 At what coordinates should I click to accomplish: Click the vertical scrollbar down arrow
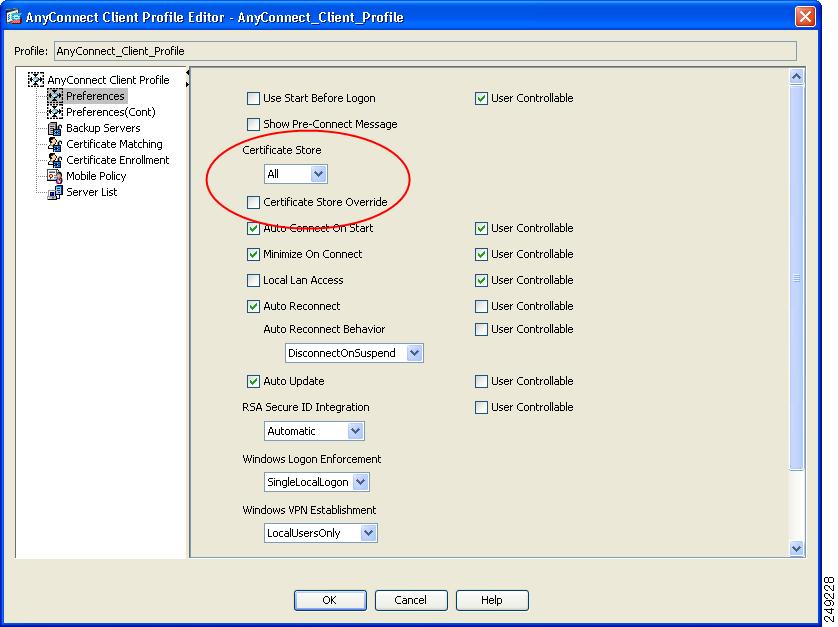tap(796, 548)
